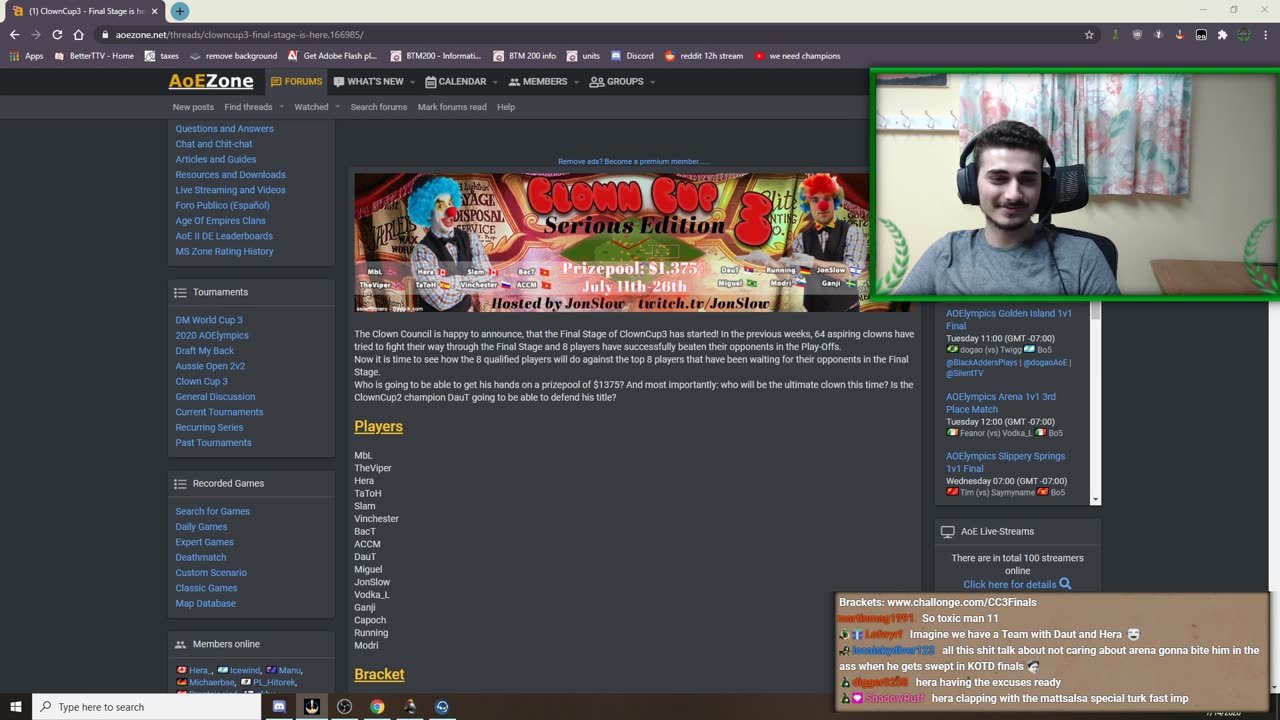Open the Help link

506,107
